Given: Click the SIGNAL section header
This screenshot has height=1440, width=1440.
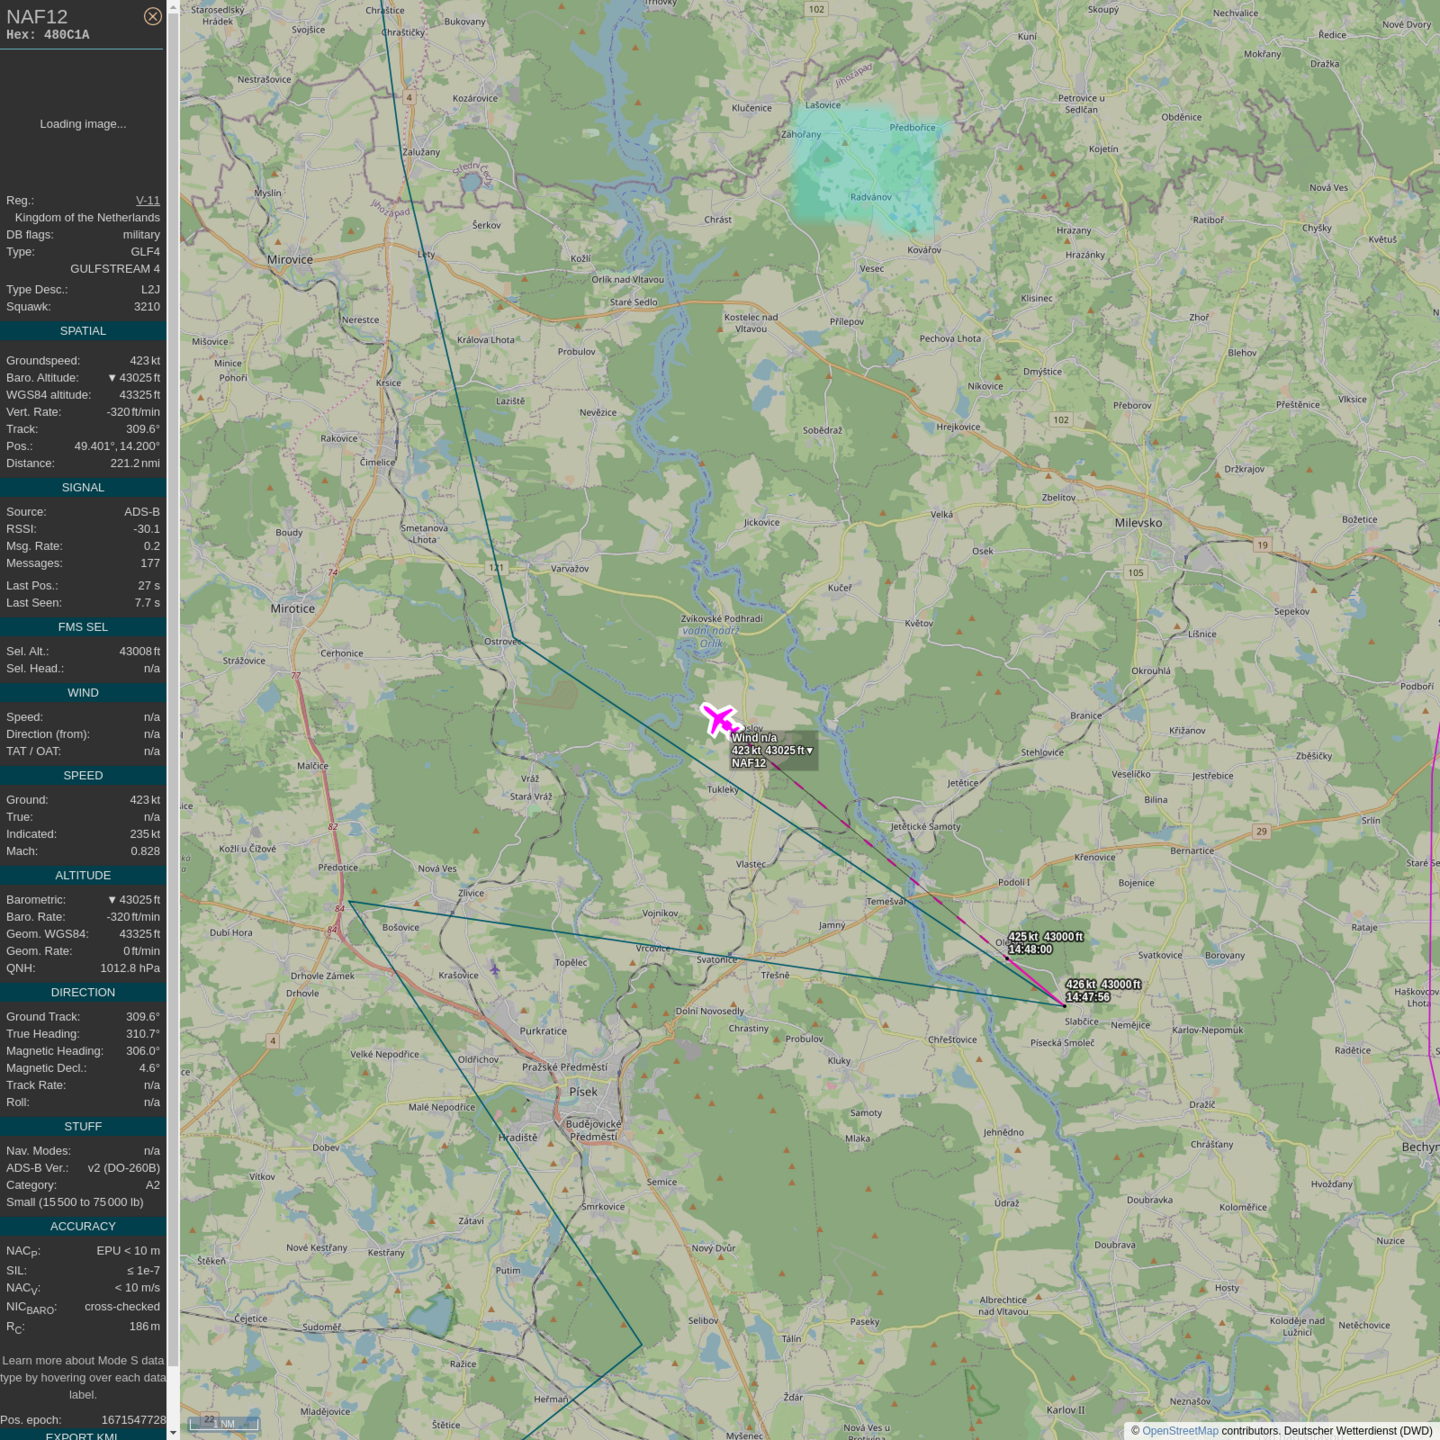Looking at the screenshot, I should tap(83, 488).
